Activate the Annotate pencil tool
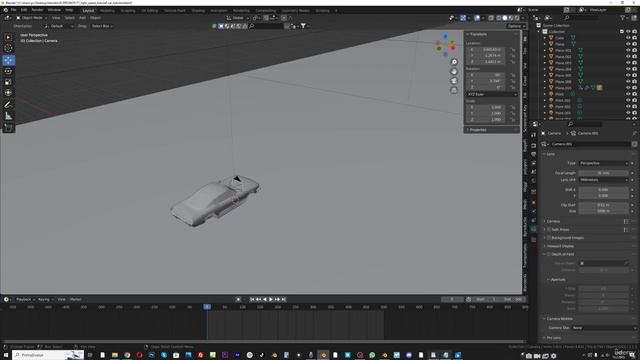Viewport: 640px width, 360px height. point(8,105)
